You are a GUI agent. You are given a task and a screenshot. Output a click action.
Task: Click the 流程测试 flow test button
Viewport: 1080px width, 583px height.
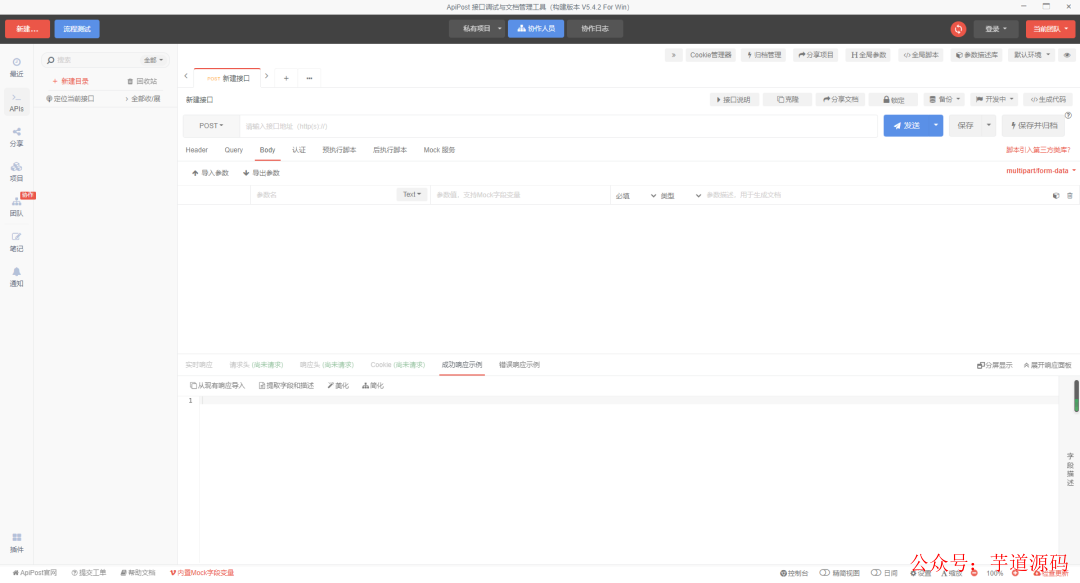77,29
